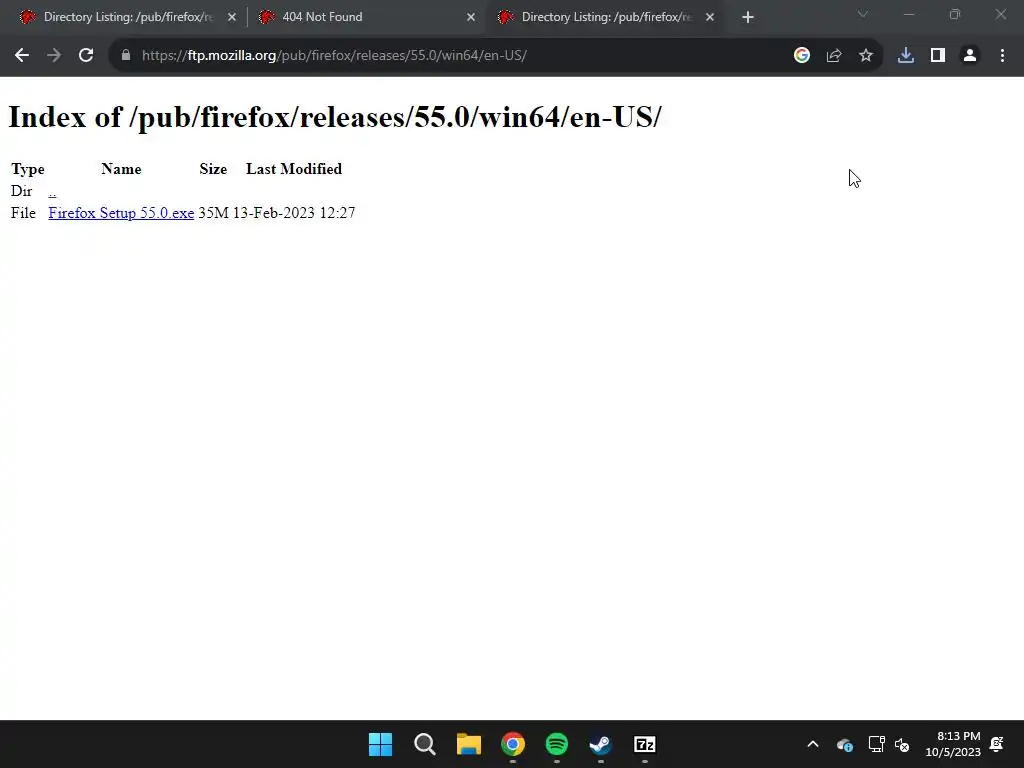Viewport: 1024px width, 768px height.
Task: Click the Chrome taskbar icon
Action: (x=513, y=744)
